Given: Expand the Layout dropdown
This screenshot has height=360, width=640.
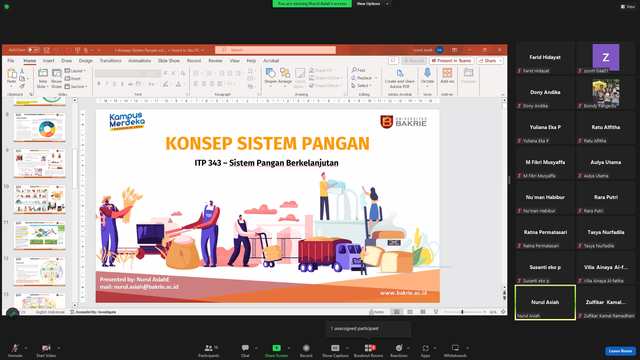Looking at the screenshot, I should pyautogui.click(x=76, y=71).
